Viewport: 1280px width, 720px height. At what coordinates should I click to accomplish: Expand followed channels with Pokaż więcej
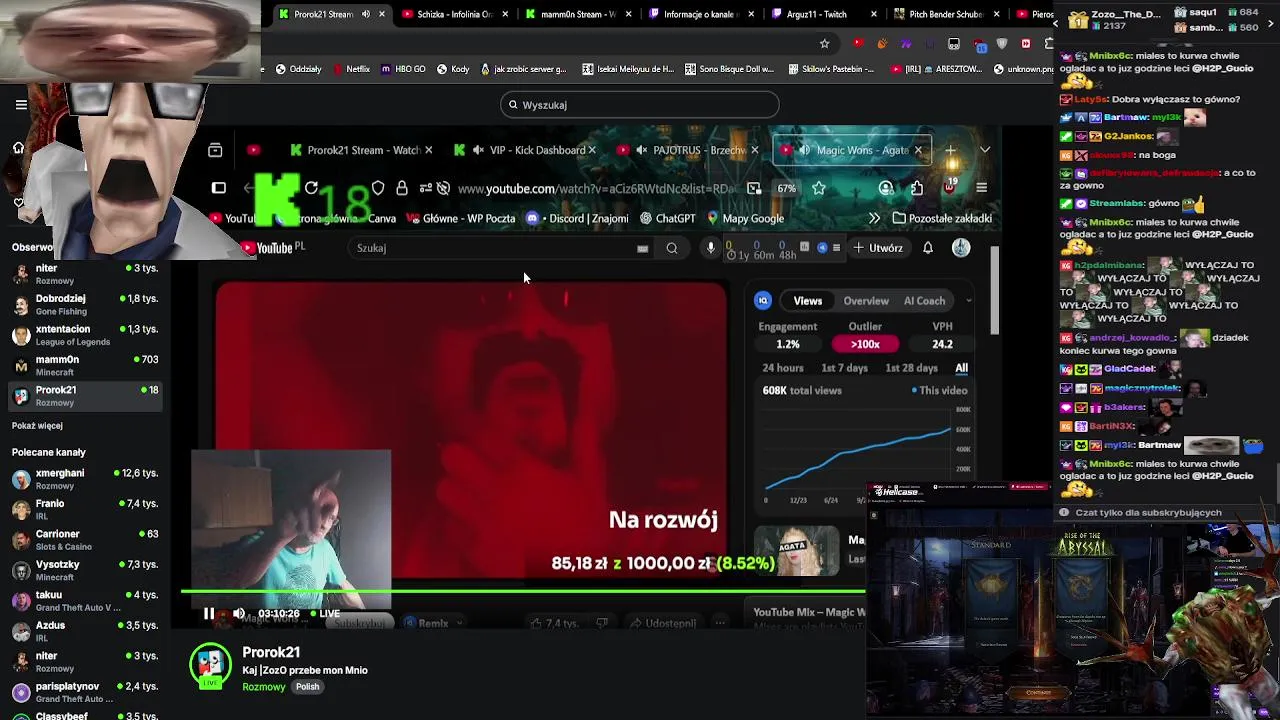[x=37, y=425]
